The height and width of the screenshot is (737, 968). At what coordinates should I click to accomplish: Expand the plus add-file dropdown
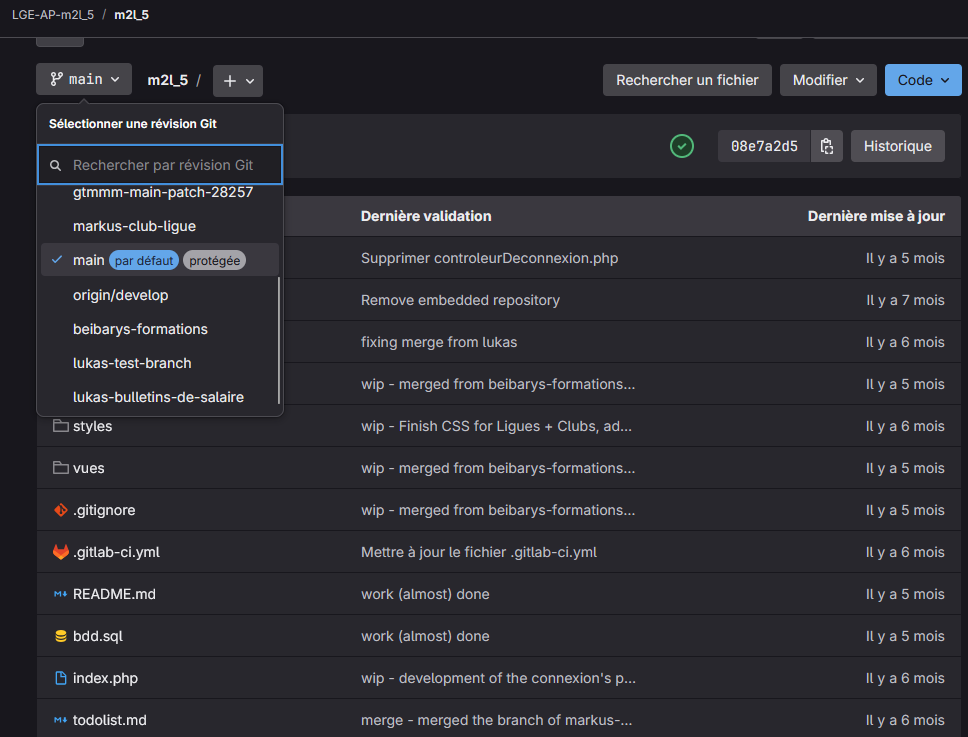pos(238,80)
